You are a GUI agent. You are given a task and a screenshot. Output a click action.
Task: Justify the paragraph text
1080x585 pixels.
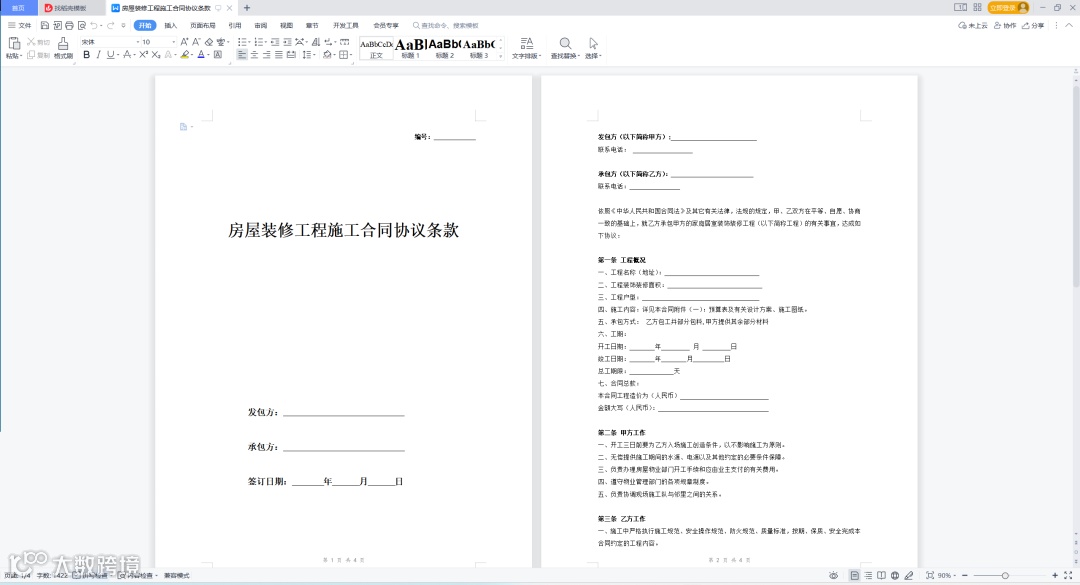click(279, 54)
